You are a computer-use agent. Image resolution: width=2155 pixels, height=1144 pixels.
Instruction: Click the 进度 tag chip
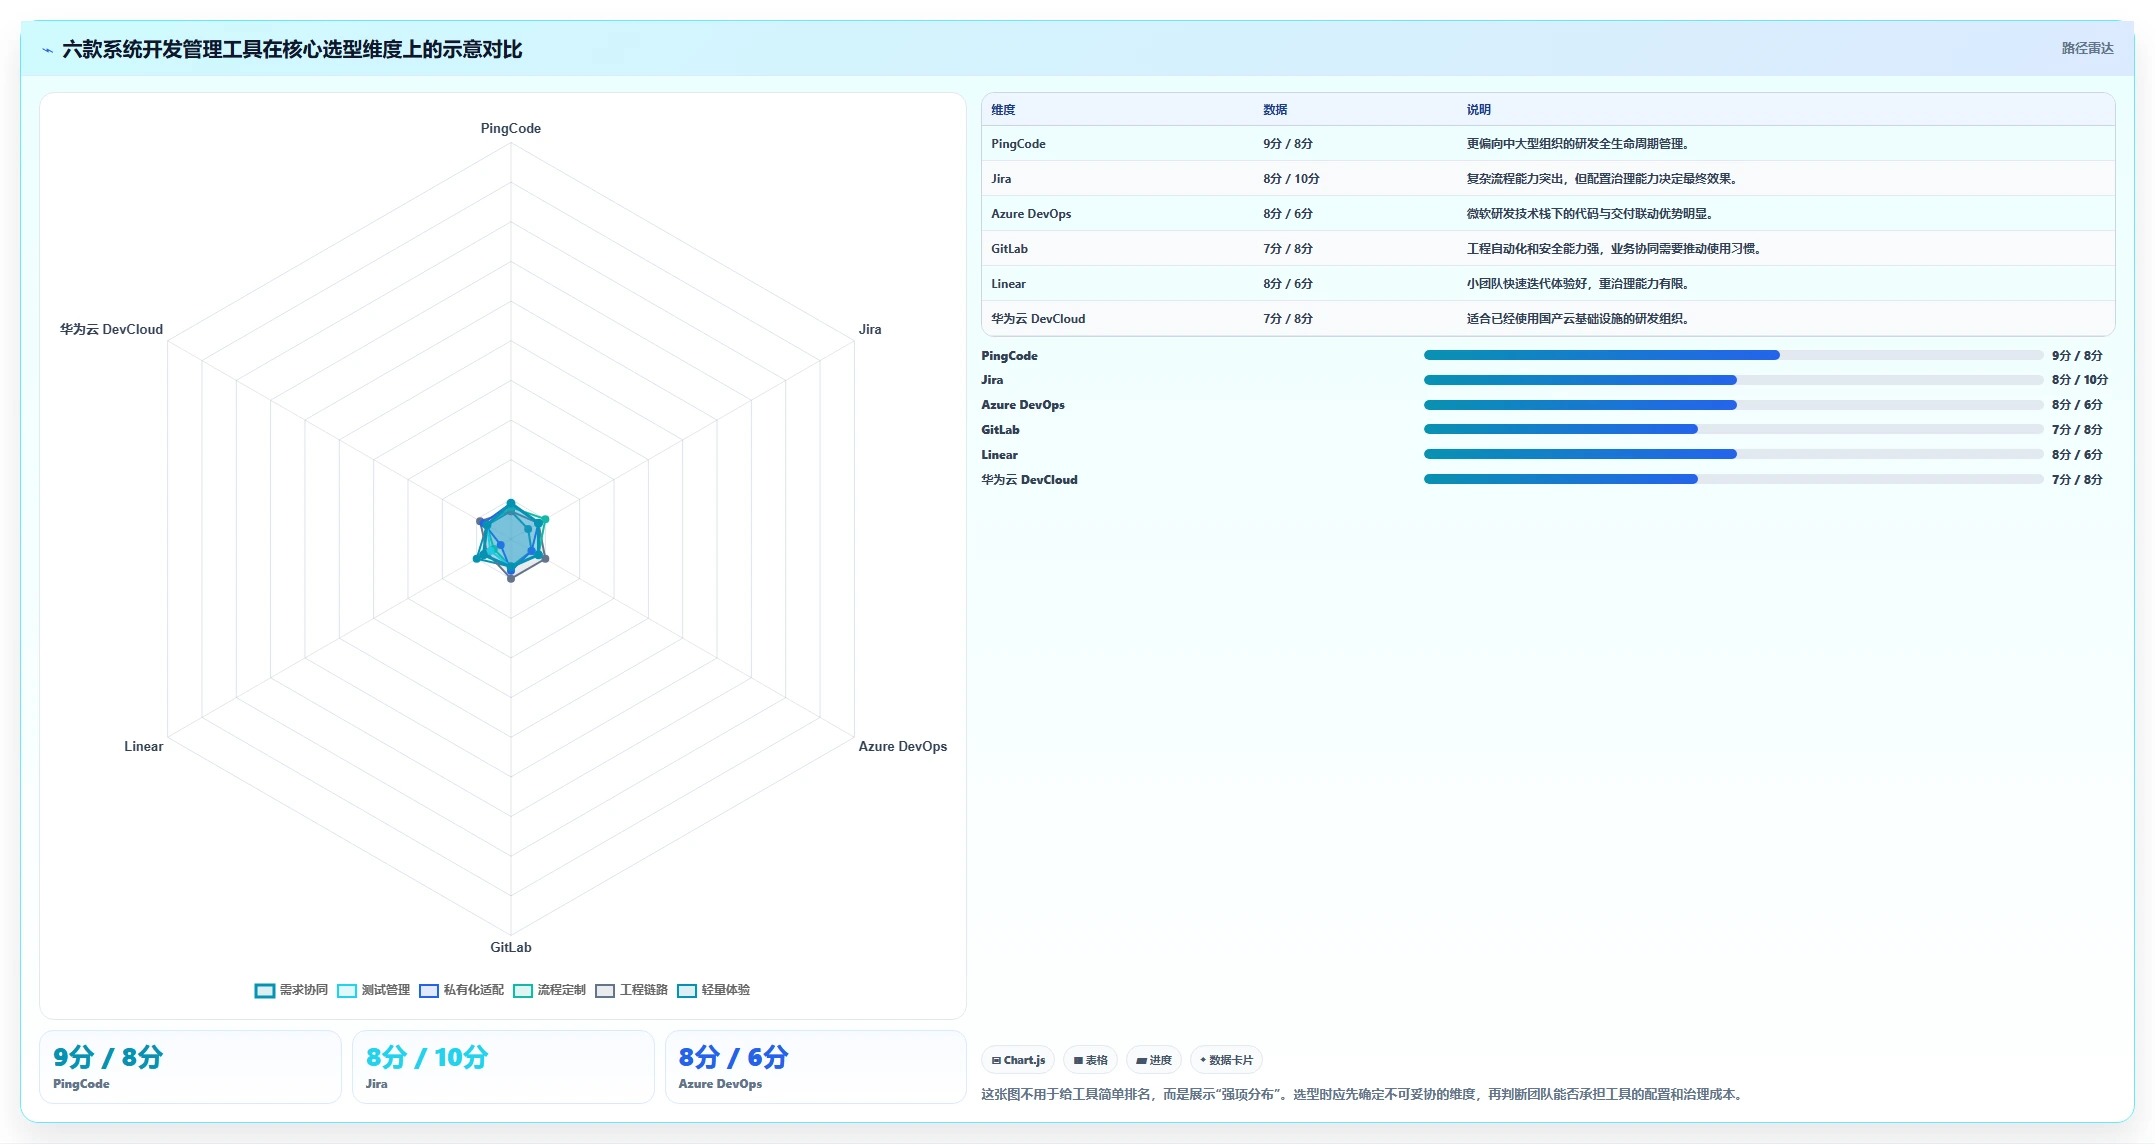click(1154, 1060)
